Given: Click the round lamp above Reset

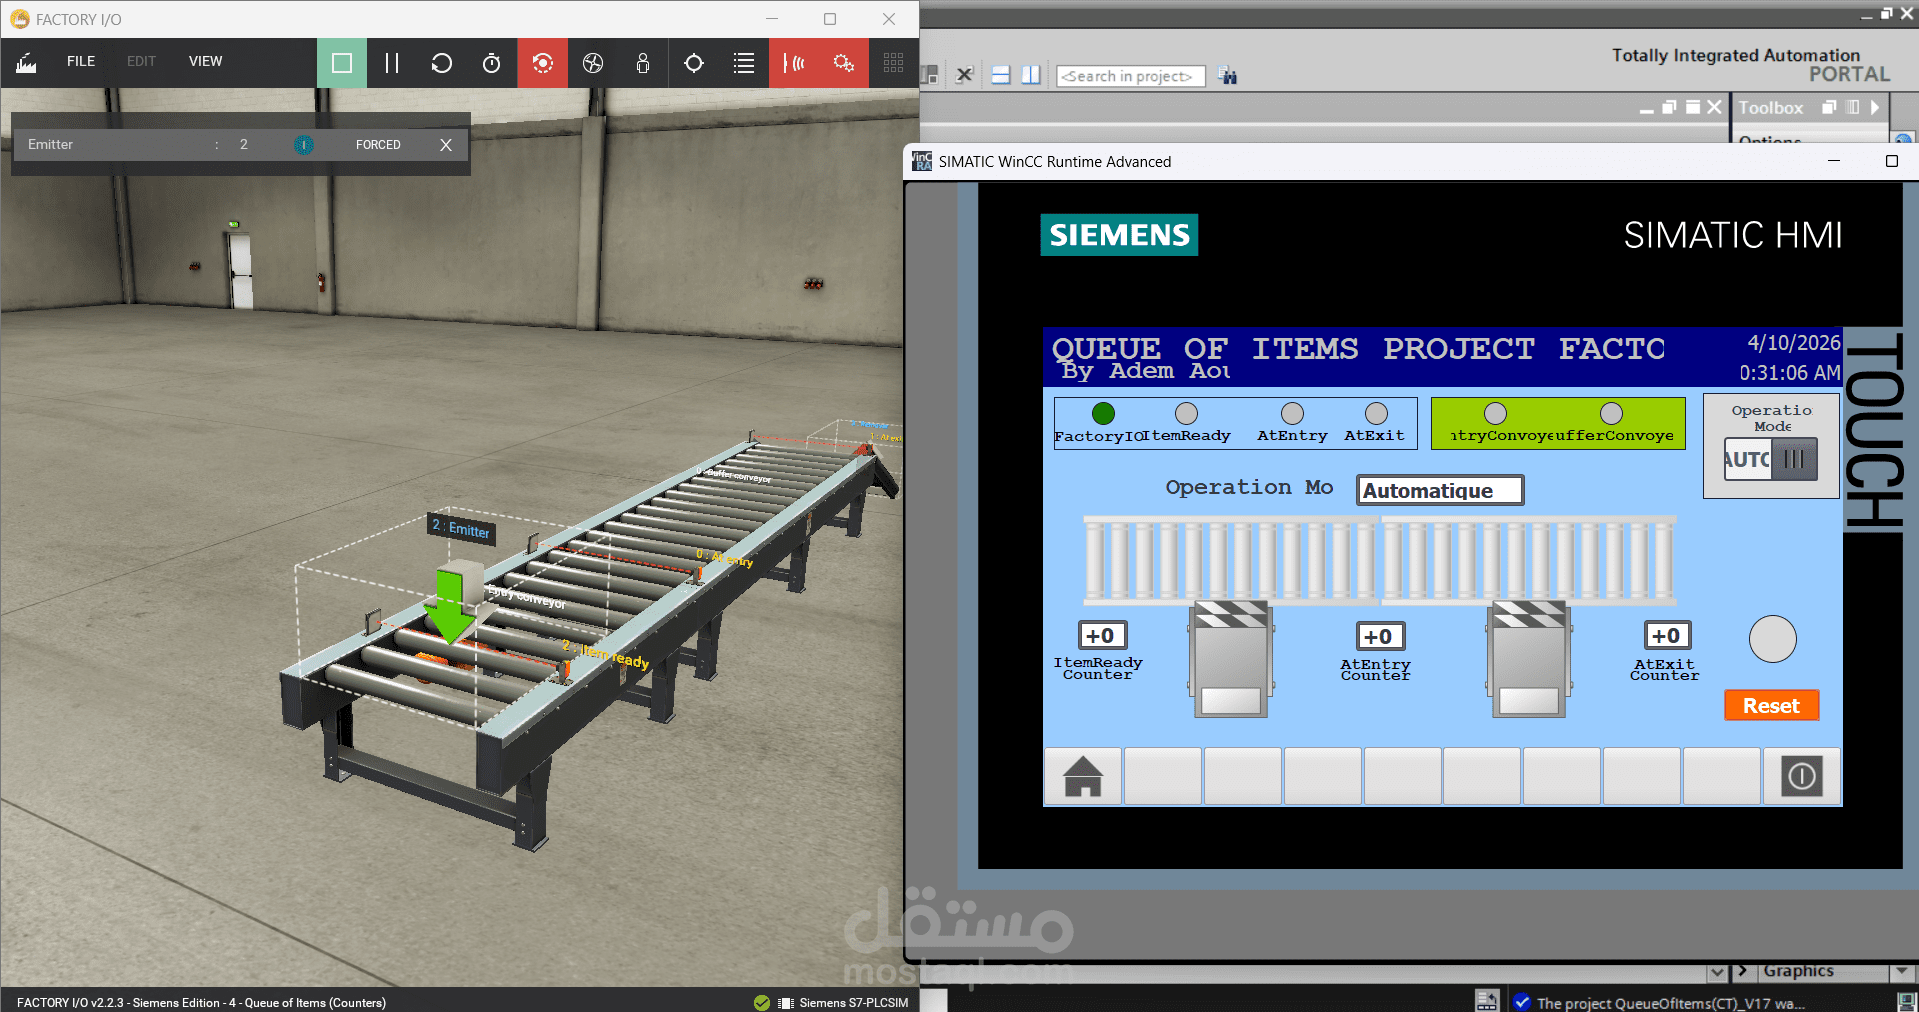Looking at the screenshot, I should 1772,638.
